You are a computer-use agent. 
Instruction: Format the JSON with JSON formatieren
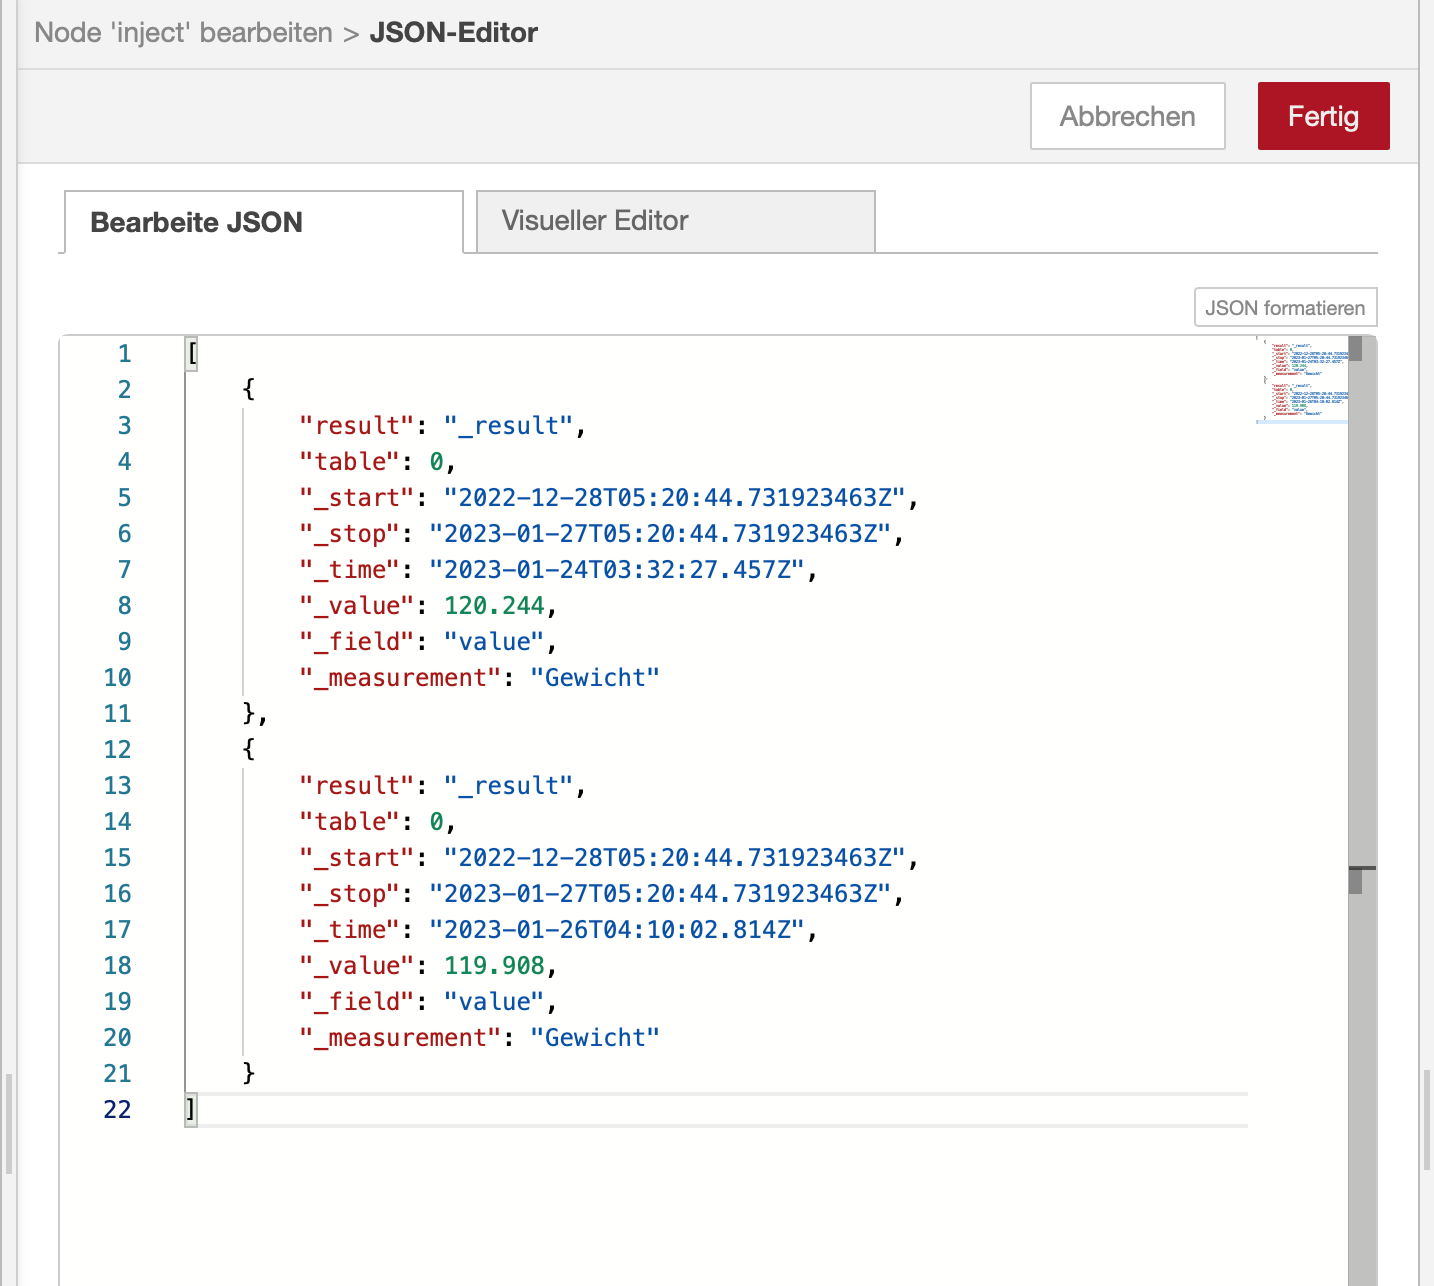pyautogui.click(x=1285, y=307)
